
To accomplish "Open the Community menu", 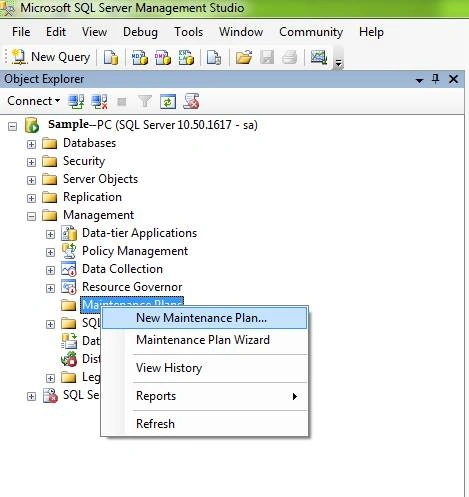I will 311,32.
